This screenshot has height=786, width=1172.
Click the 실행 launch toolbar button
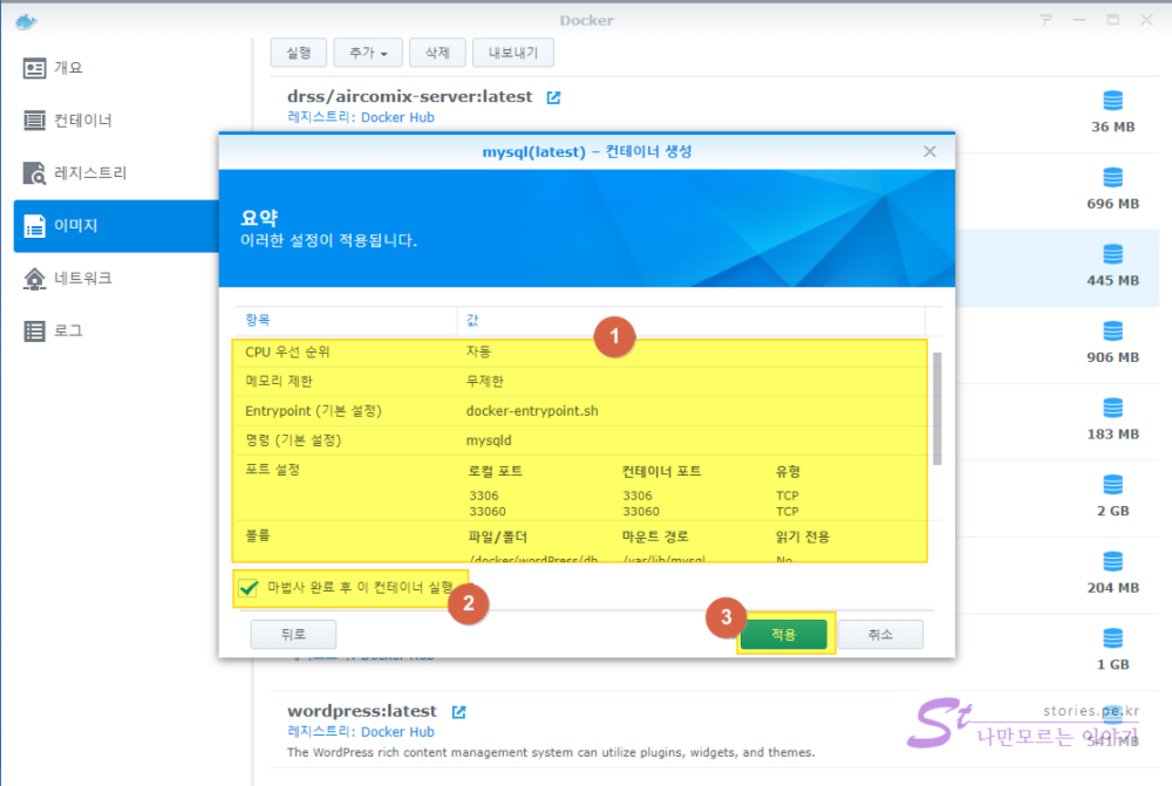pos(298,53)
